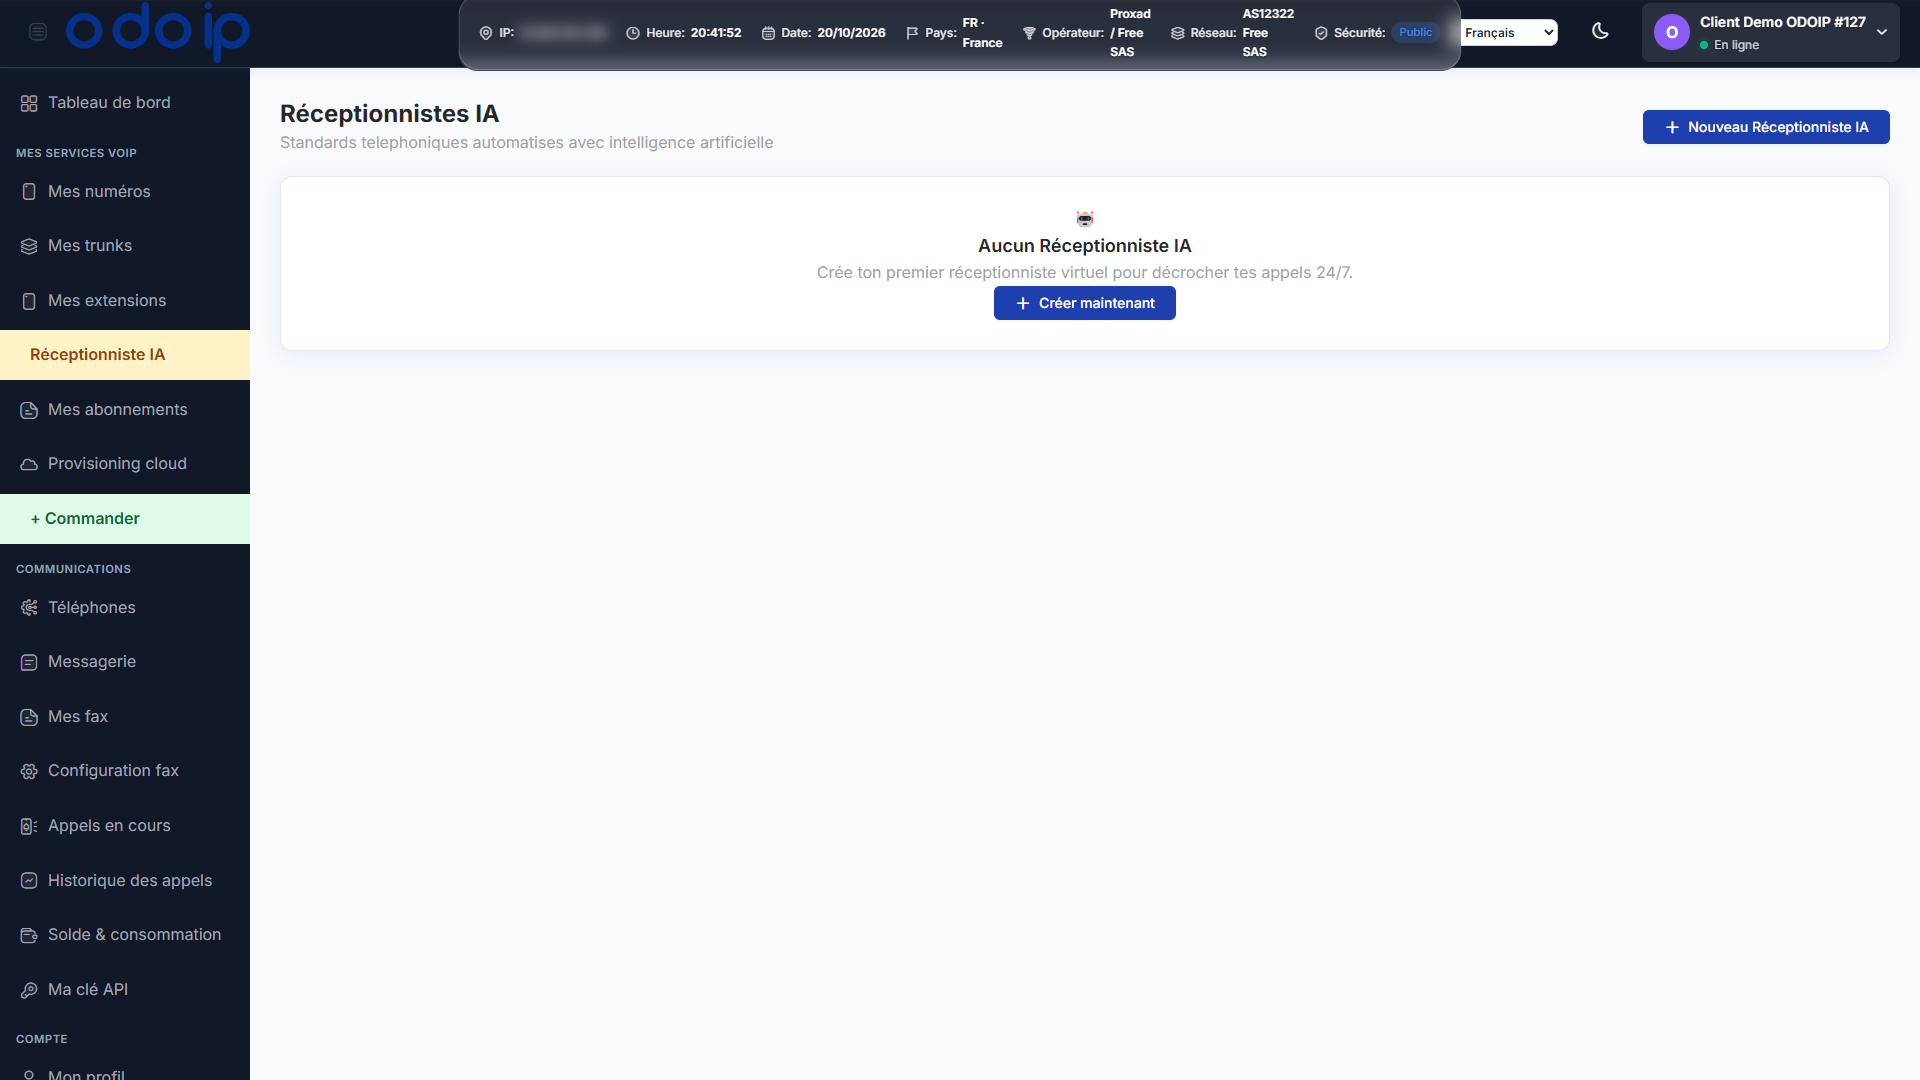Collapse the sidebar with the hamburger icon

click(38, 32)
